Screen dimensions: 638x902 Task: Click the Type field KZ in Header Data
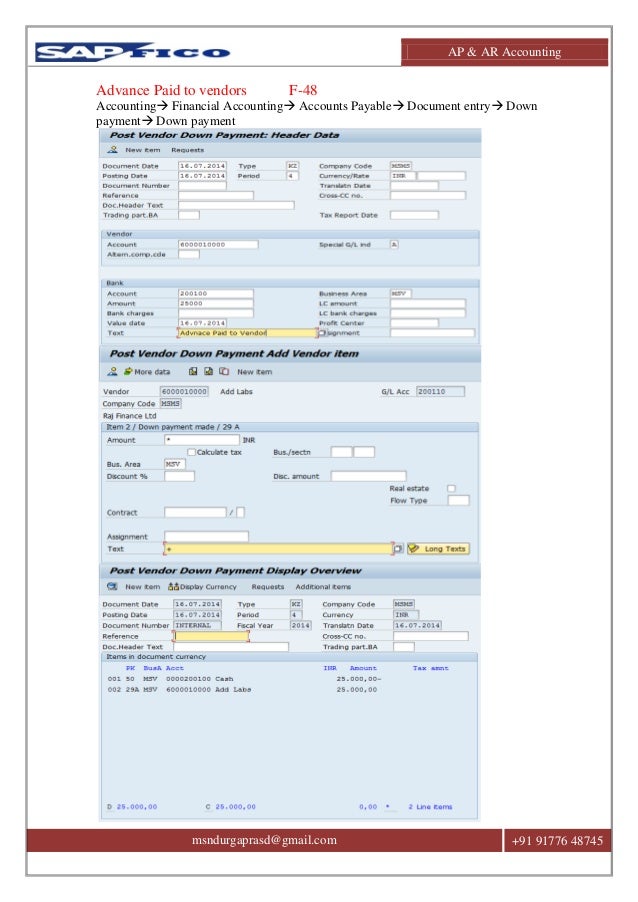pyautogui.click(x=293, y=166)
